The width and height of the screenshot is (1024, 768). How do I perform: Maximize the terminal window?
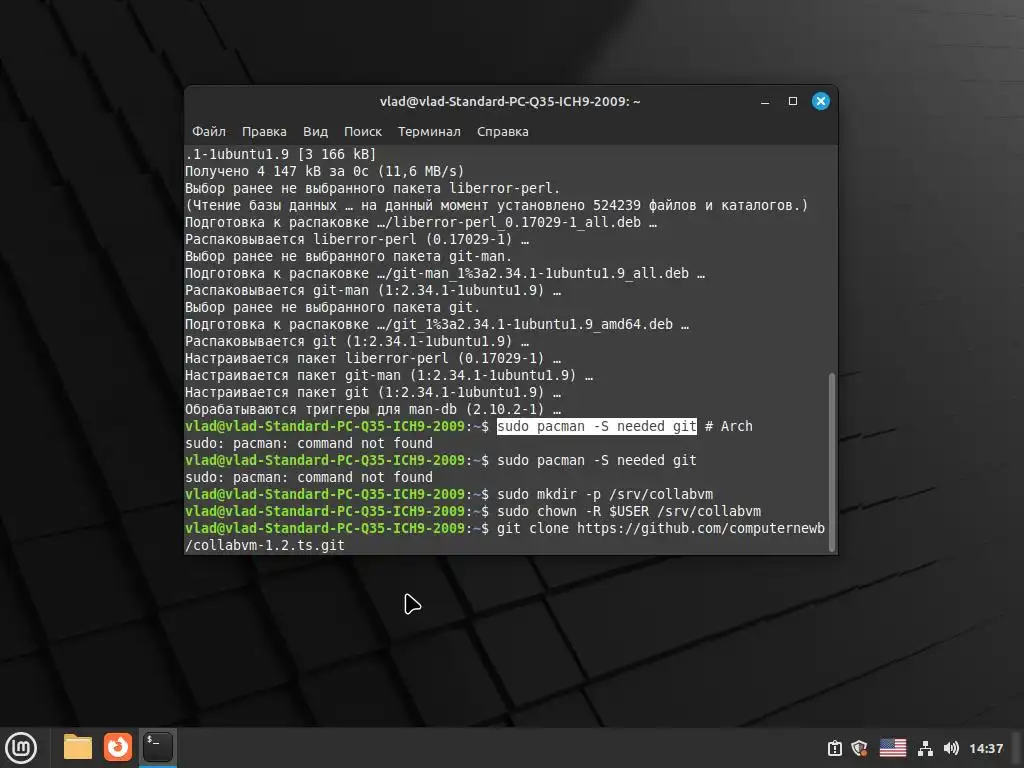793,101
